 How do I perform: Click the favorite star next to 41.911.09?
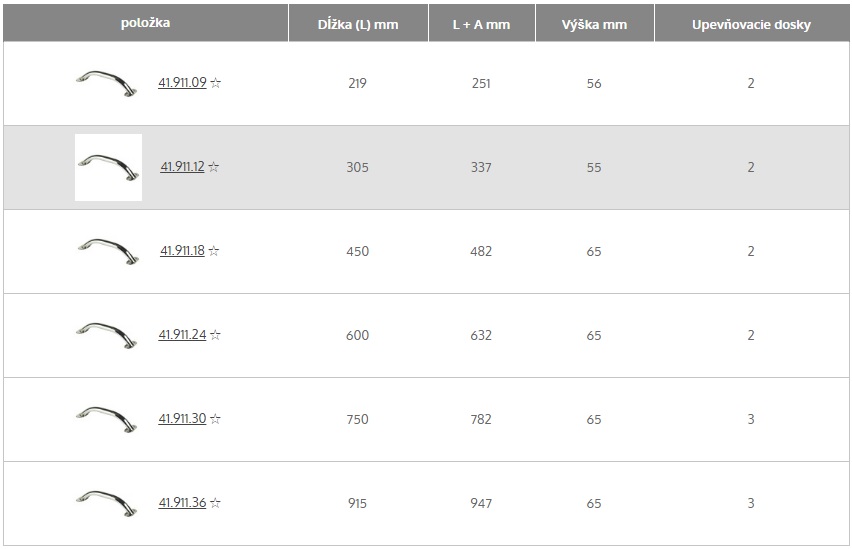(216, 83)
